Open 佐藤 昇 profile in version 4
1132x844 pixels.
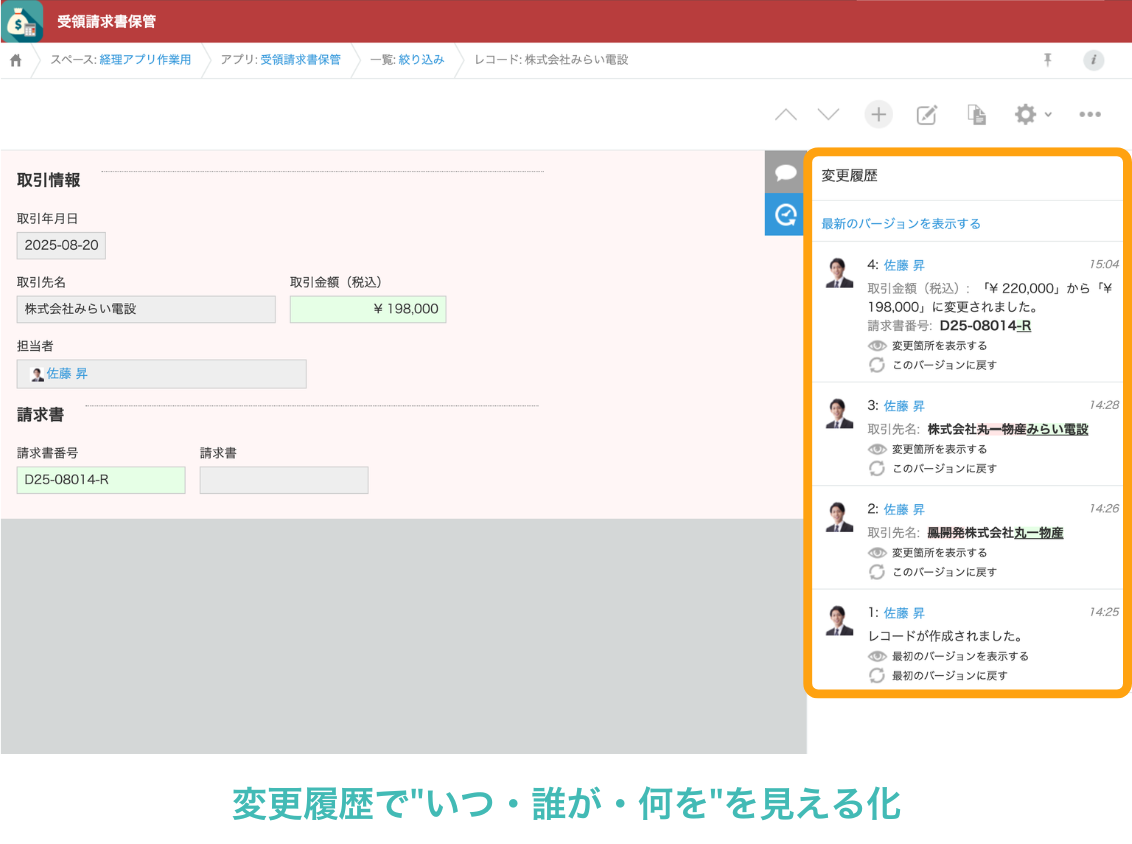[904, 266]
